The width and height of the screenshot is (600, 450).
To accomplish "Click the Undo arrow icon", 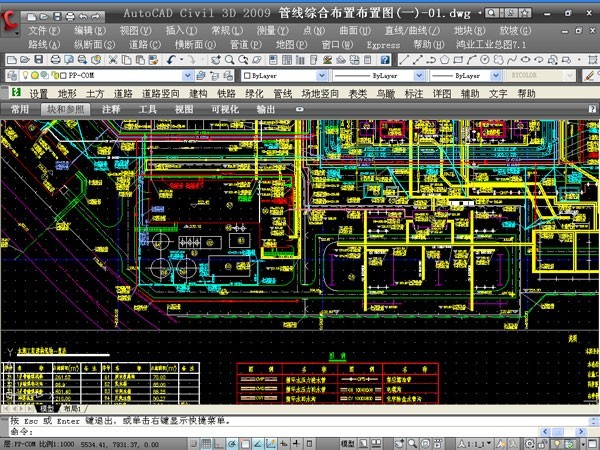I will click(x=172, y=61).
